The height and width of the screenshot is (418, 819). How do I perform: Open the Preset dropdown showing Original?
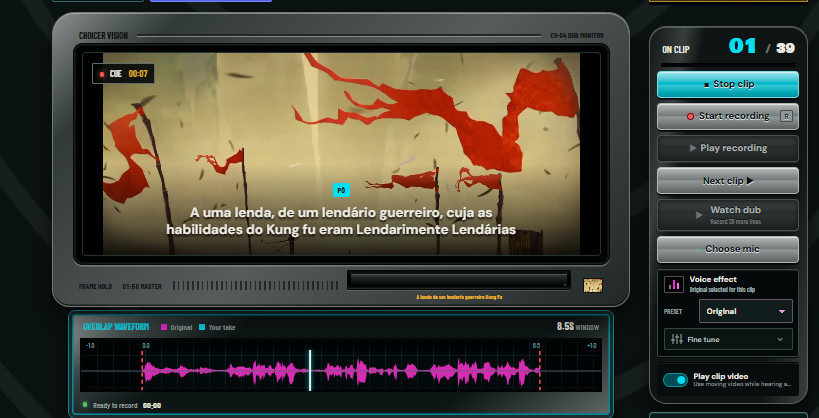(745, 311)
